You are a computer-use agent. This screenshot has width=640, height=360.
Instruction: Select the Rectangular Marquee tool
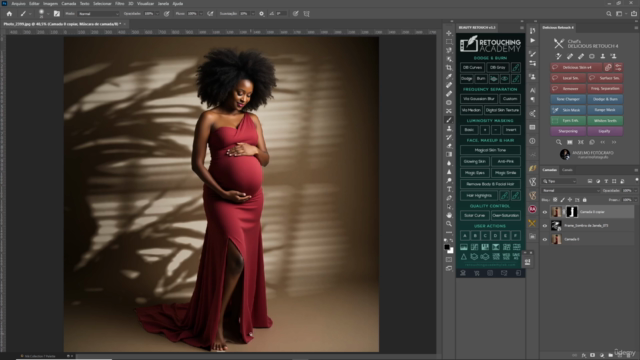tap(449, 42)
